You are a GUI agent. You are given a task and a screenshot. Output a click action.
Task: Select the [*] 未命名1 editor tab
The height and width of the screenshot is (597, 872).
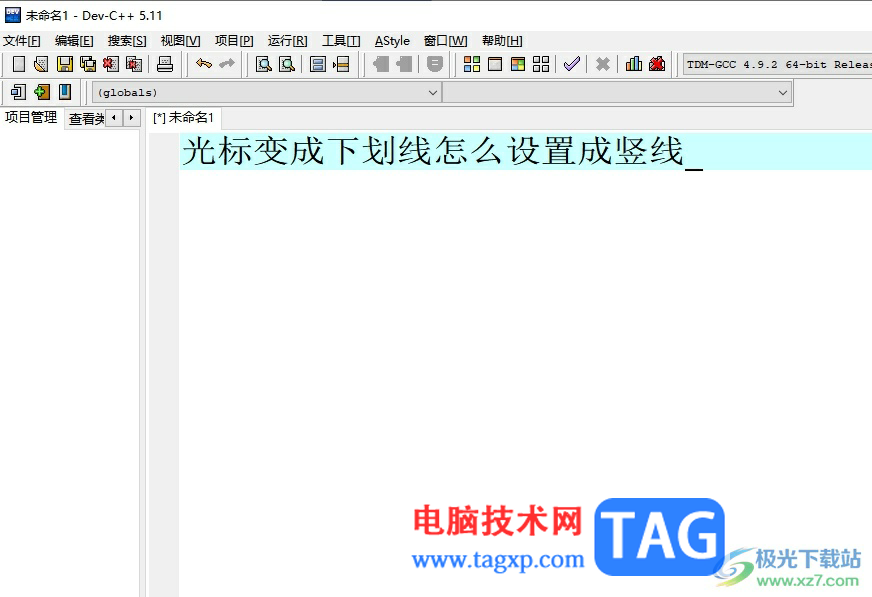pyautogui.click(x=184, y=117)
